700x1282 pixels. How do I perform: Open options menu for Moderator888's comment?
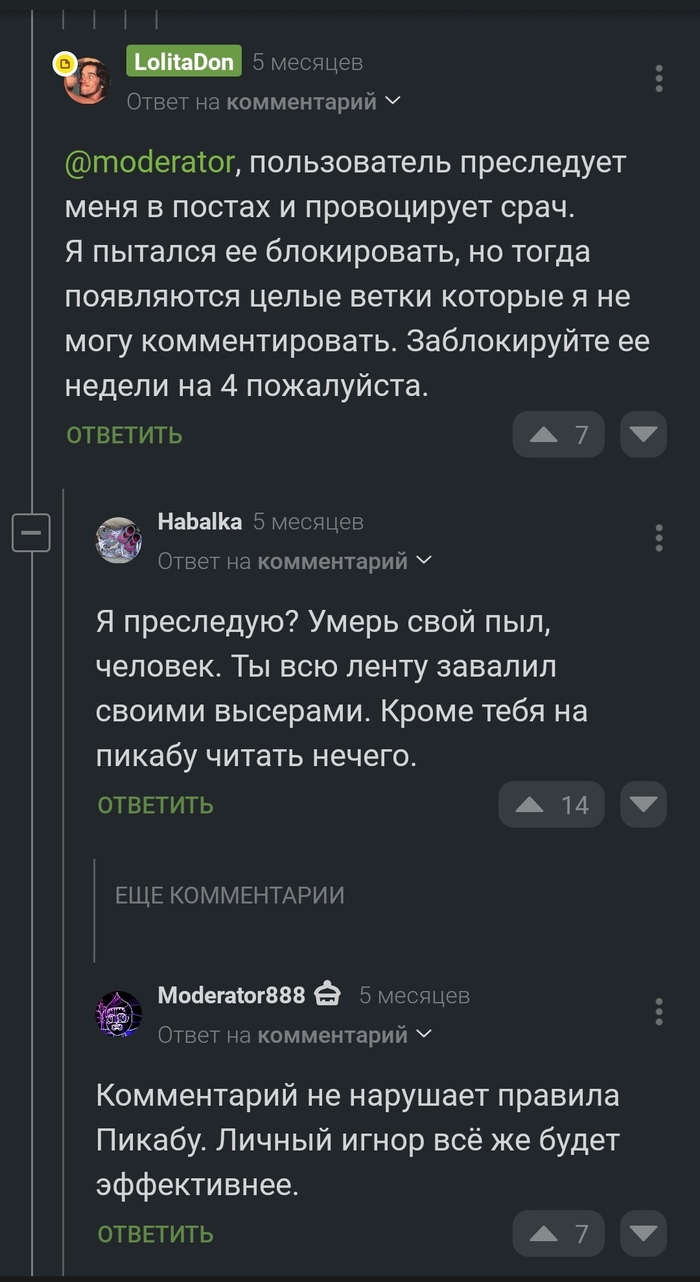[x=658, y=1011]
